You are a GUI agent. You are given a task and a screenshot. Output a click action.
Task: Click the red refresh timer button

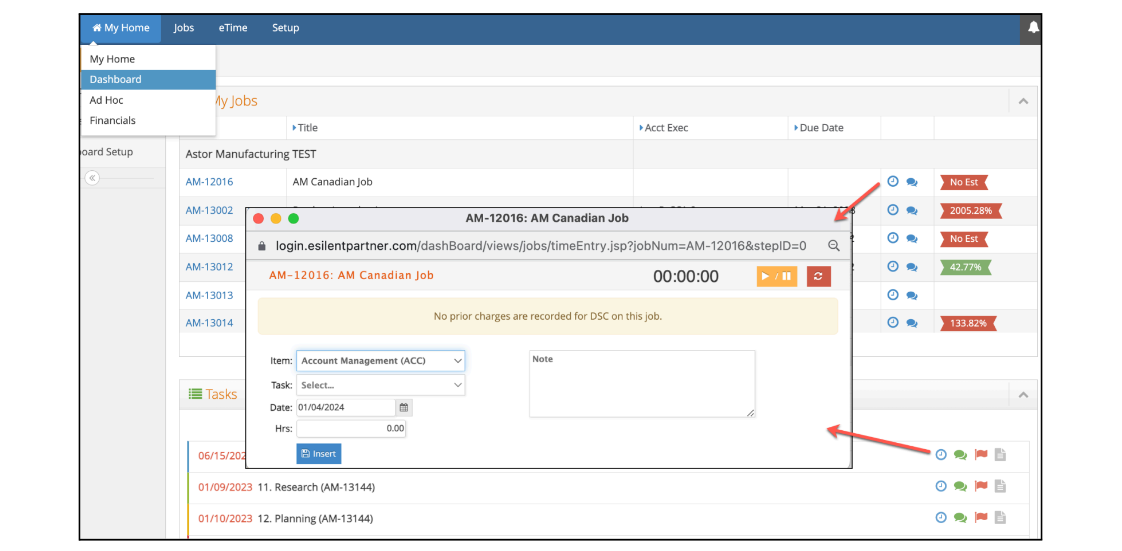(x=819, y=276)
